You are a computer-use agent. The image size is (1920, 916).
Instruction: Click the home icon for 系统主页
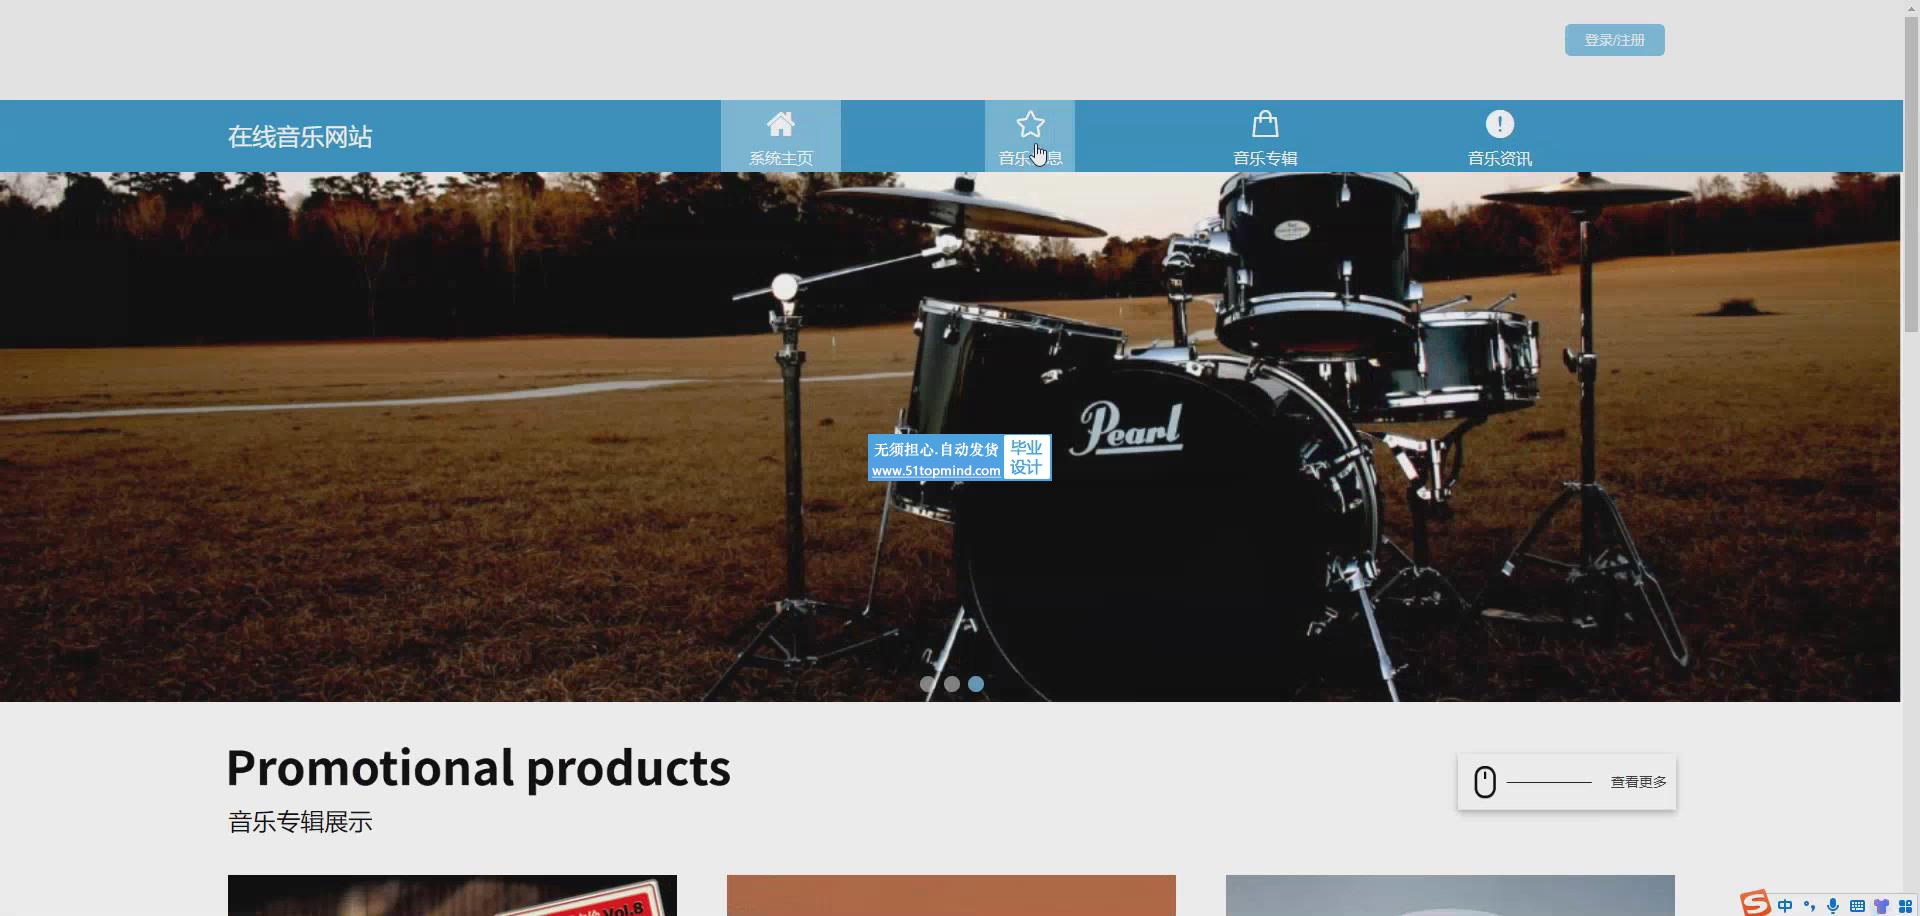pos(781,124)
